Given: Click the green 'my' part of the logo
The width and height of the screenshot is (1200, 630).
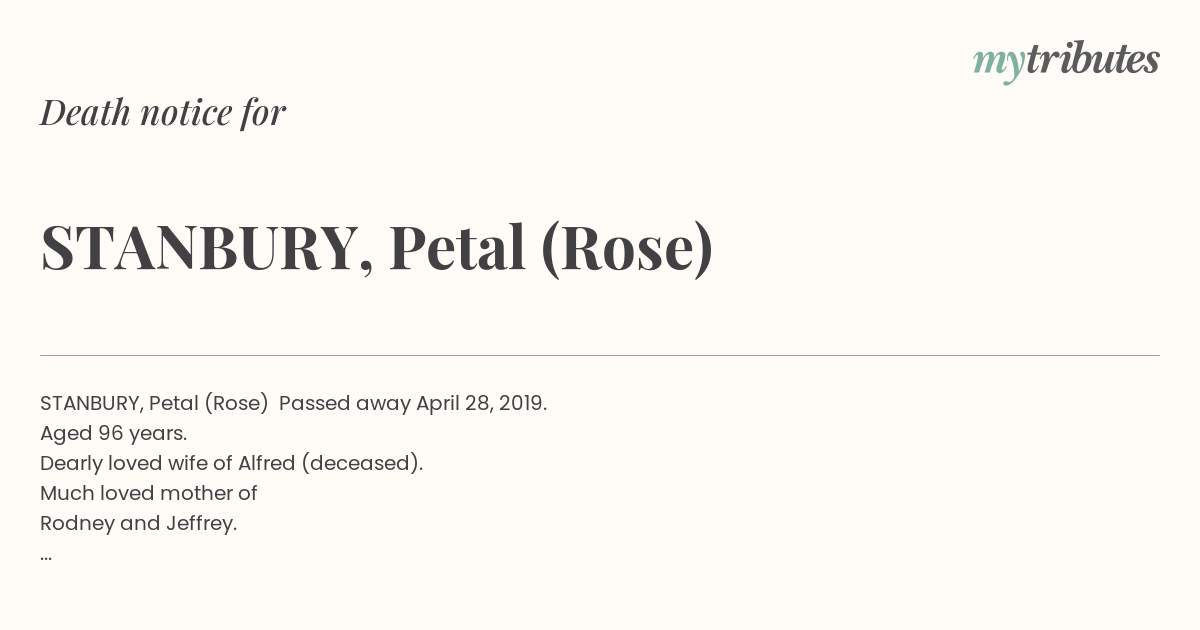Looking at the screenshot, I should pos(999,63).
